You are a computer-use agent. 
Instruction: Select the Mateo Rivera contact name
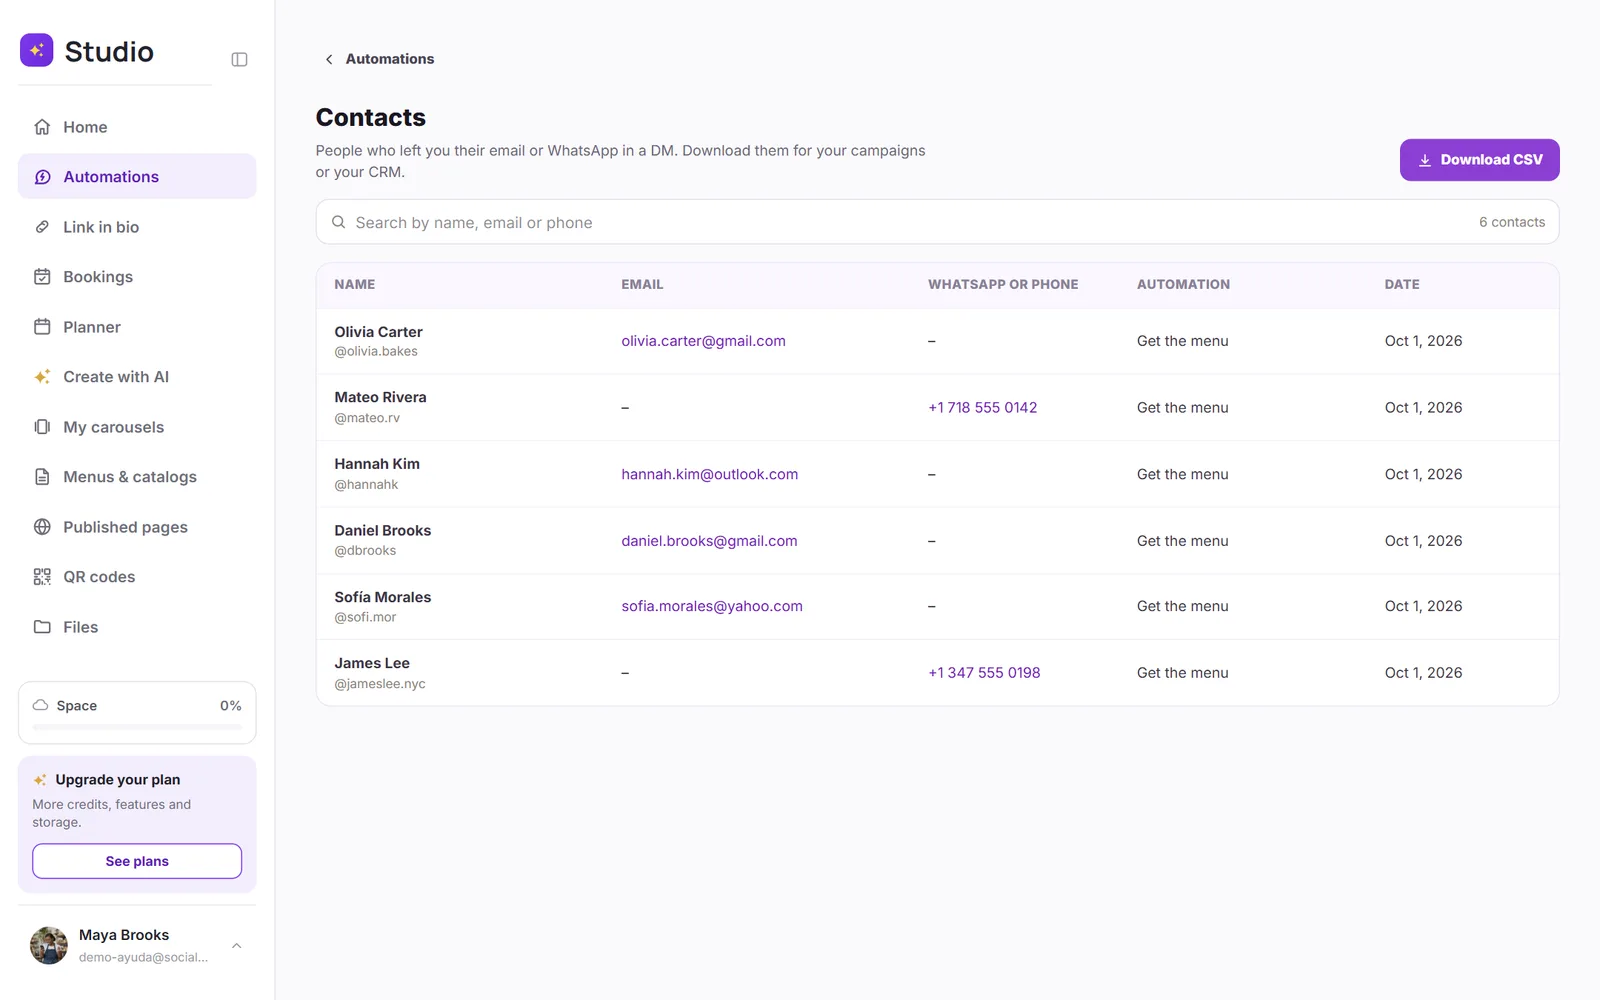(x=380, y=397)
